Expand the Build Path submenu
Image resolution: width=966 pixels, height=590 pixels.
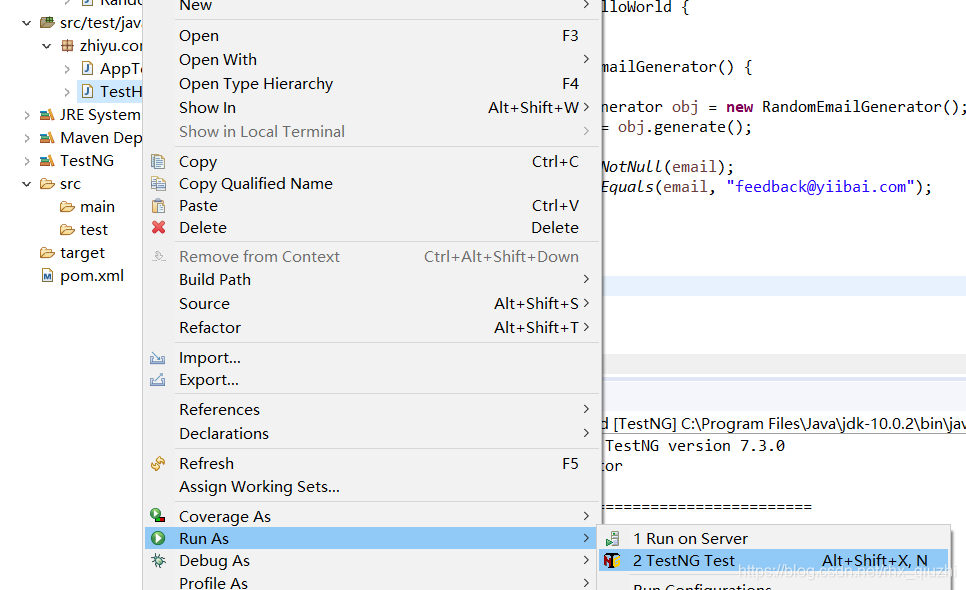586,280
